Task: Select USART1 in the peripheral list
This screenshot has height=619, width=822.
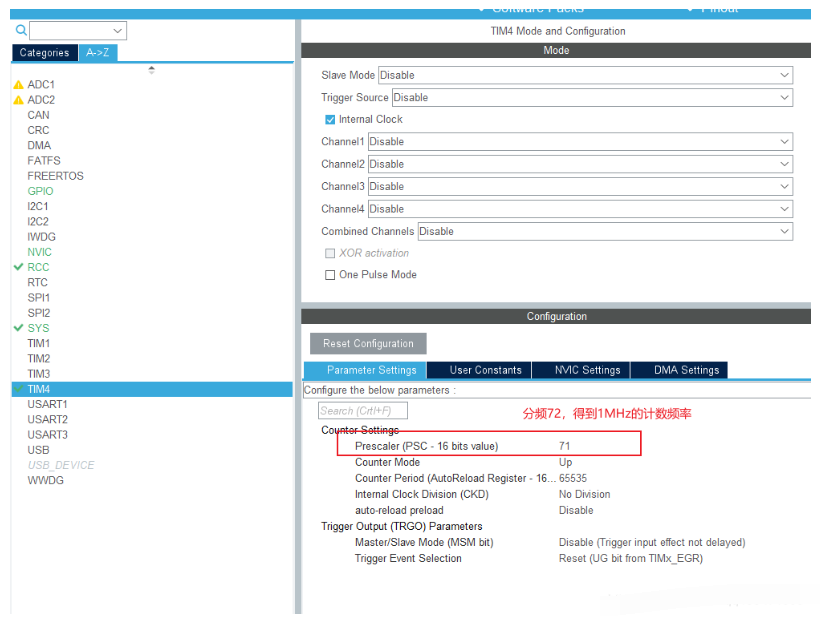Action: (48, 405)
